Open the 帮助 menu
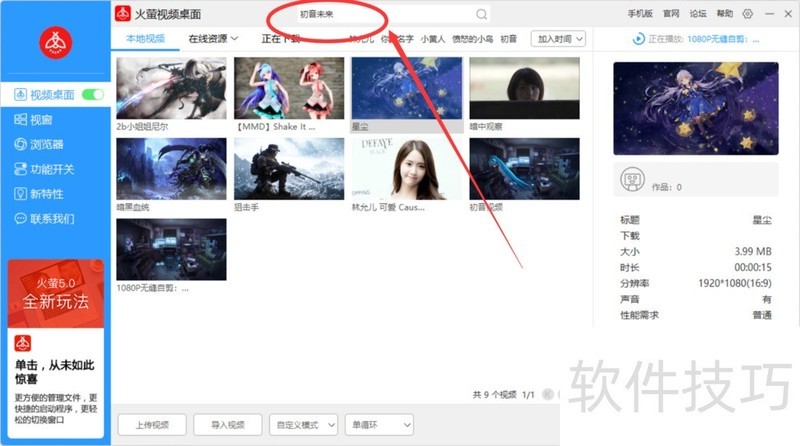This screenshot has height=446, width=800. click(x=725, y=14)
